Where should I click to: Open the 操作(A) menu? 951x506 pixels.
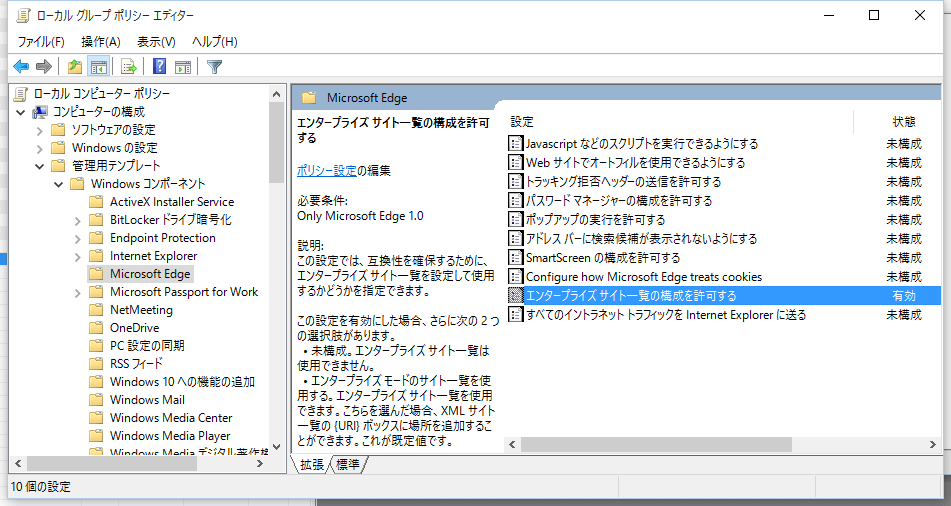pyautogui.click(x=101, y=41)
